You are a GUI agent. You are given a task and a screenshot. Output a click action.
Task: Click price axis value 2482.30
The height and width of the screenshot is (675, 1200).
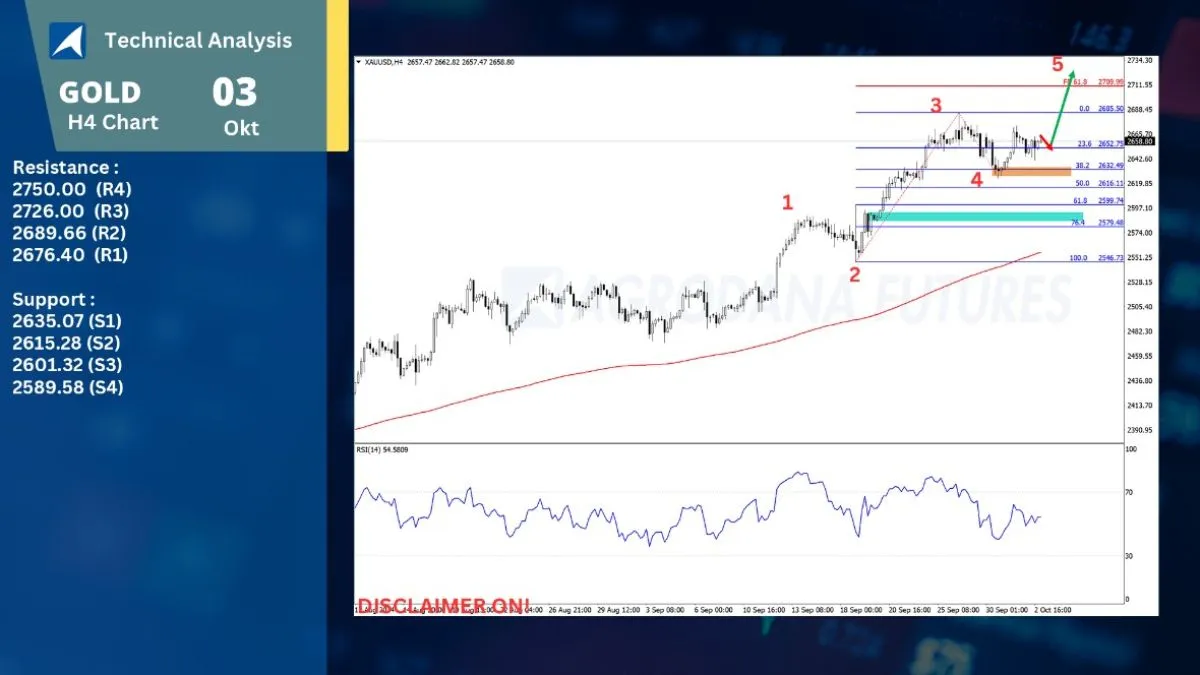pos(1140,331)
